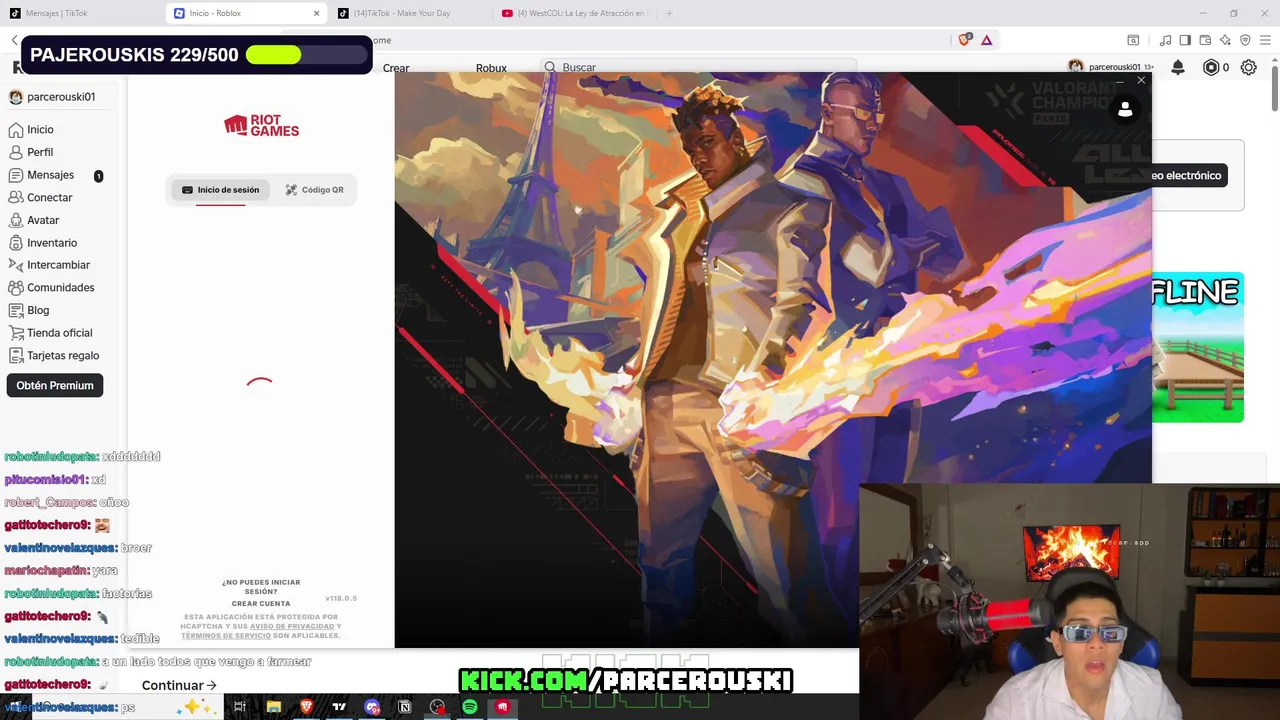Click the electrónico button behind the Riot window
The width and height of the screenshot is (1280, 720).
(x=1186, y=175)
